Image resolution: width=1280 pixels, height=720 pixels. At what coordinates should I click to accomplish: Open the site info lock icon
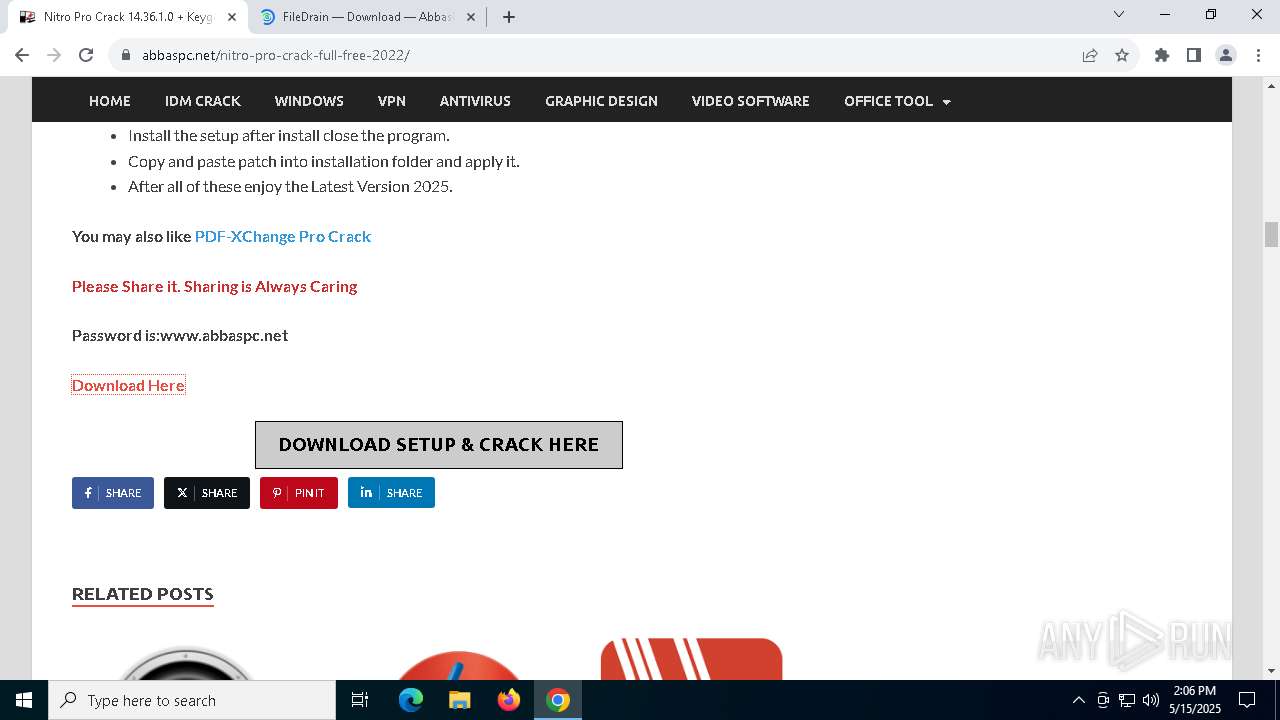coord(126,55)
